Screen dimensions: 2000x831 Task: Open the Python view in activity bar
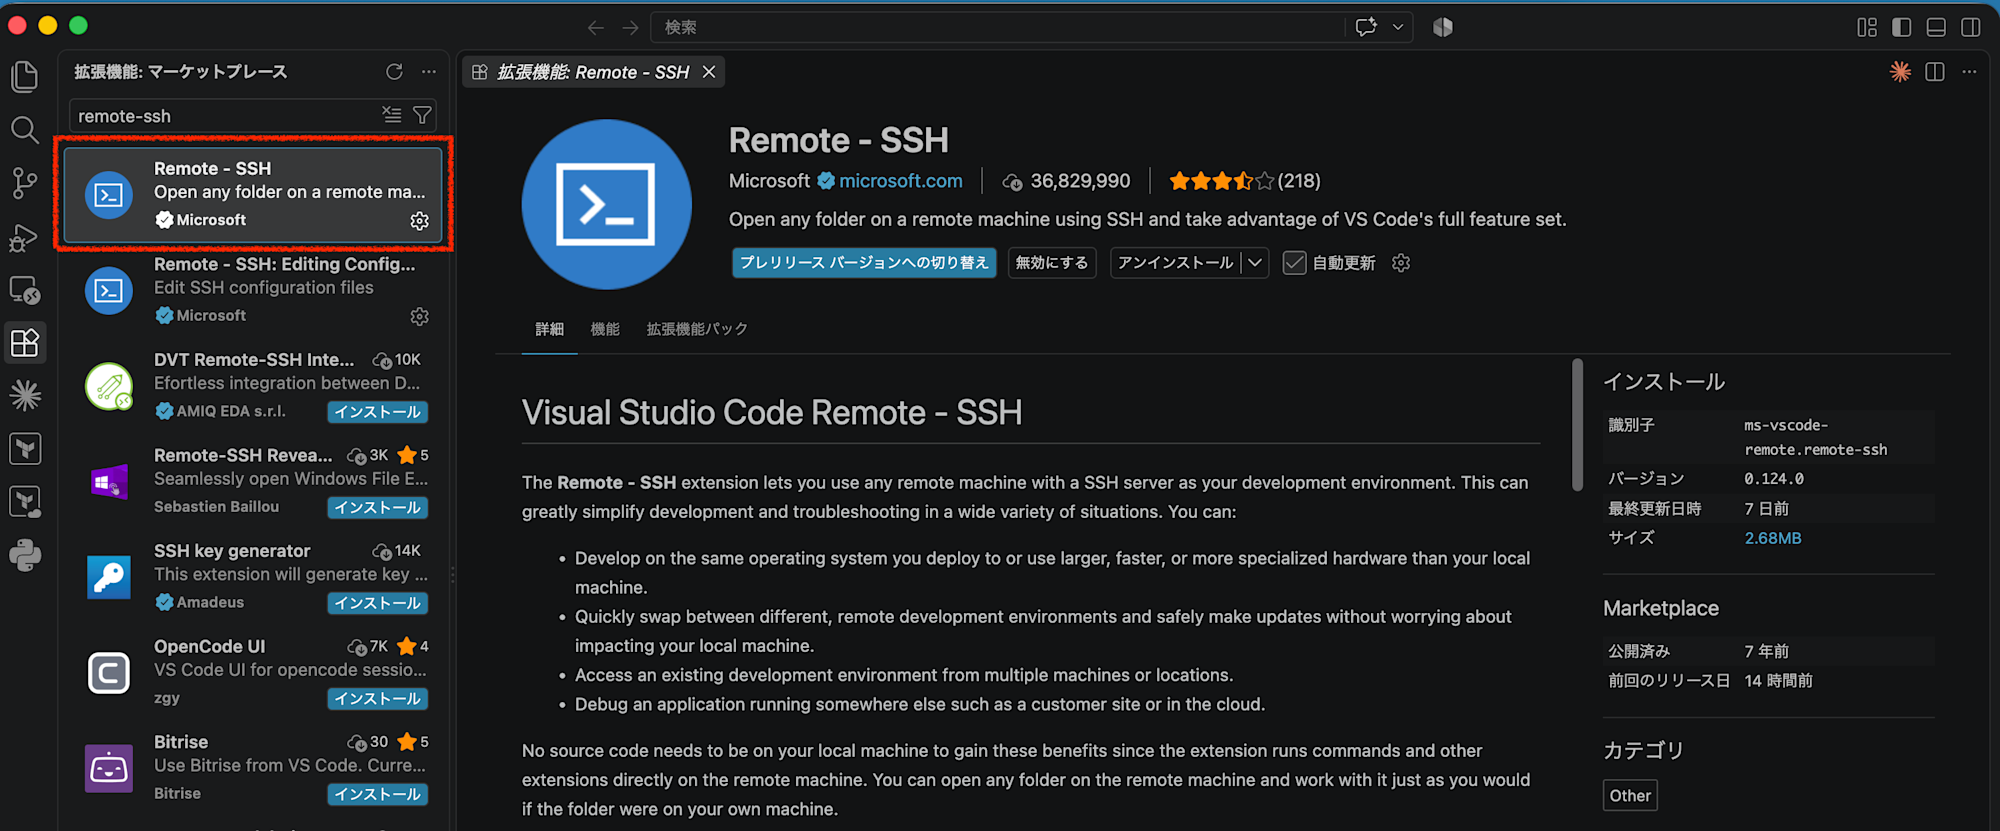point(25,555)
